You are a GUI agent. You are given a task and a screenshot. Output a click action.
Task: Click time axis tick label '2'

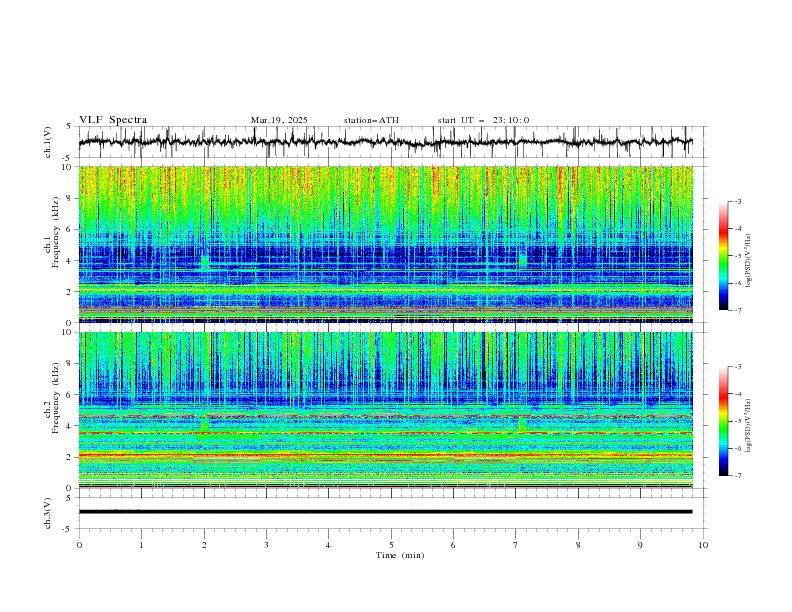204,545
